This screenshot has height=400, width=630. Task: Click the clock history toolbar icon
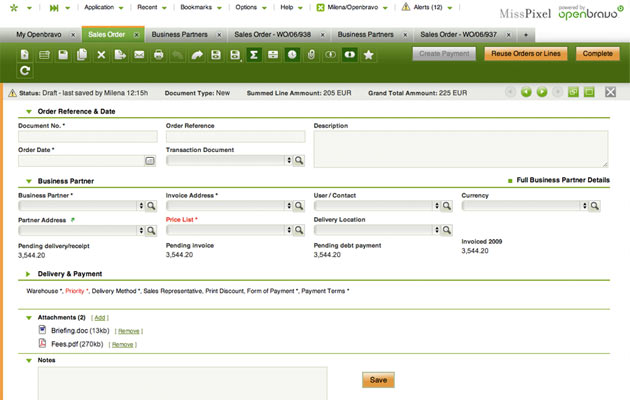point(292,55)
